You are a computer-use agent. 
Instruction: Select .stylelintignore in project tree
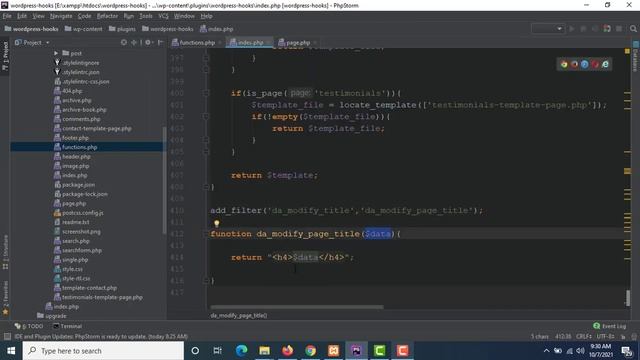pos(80,62)
